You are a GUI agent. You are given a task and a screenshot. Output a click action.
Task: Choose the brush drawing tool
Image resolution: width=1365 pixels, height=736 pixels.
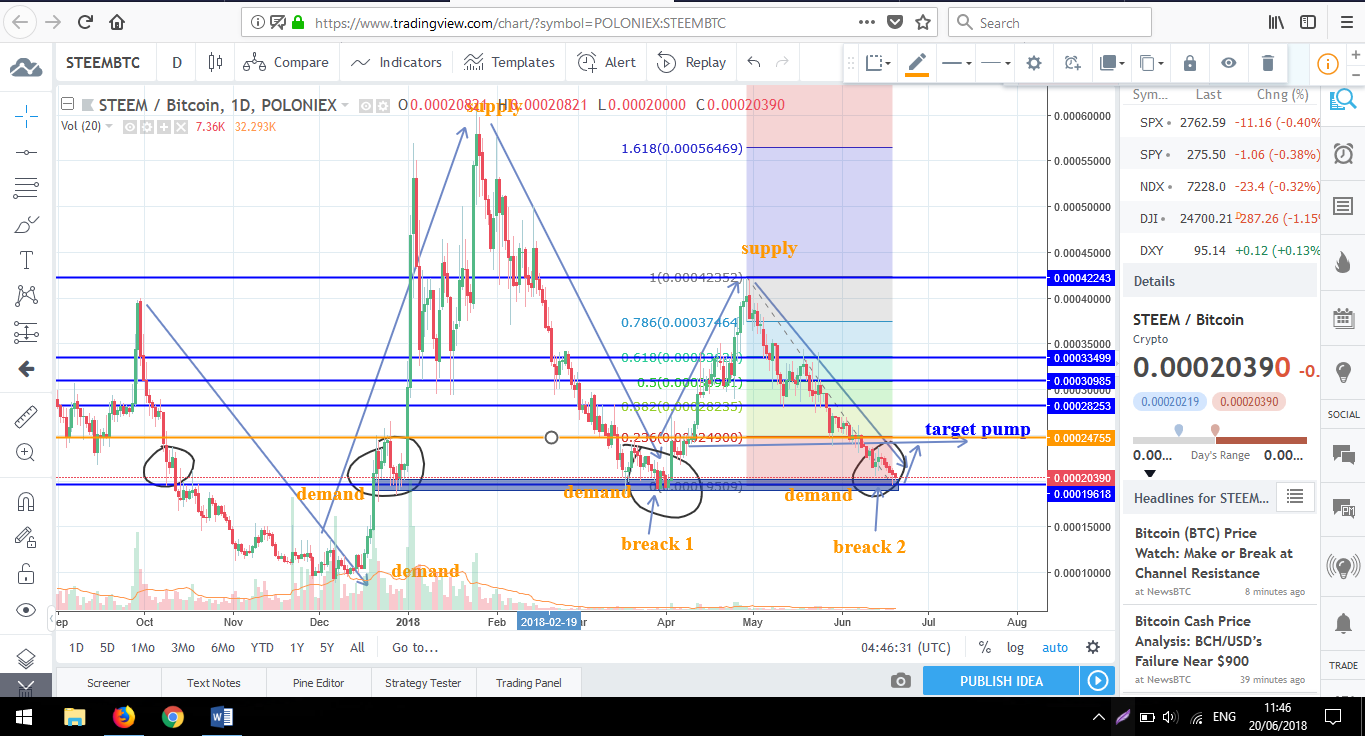pos(26,224)
